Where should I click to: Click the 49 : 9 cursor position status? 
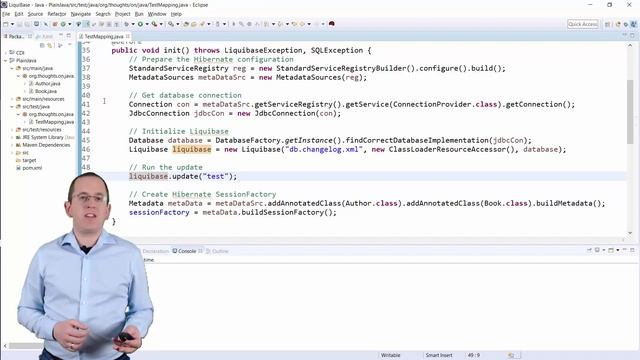click(473, 355)
